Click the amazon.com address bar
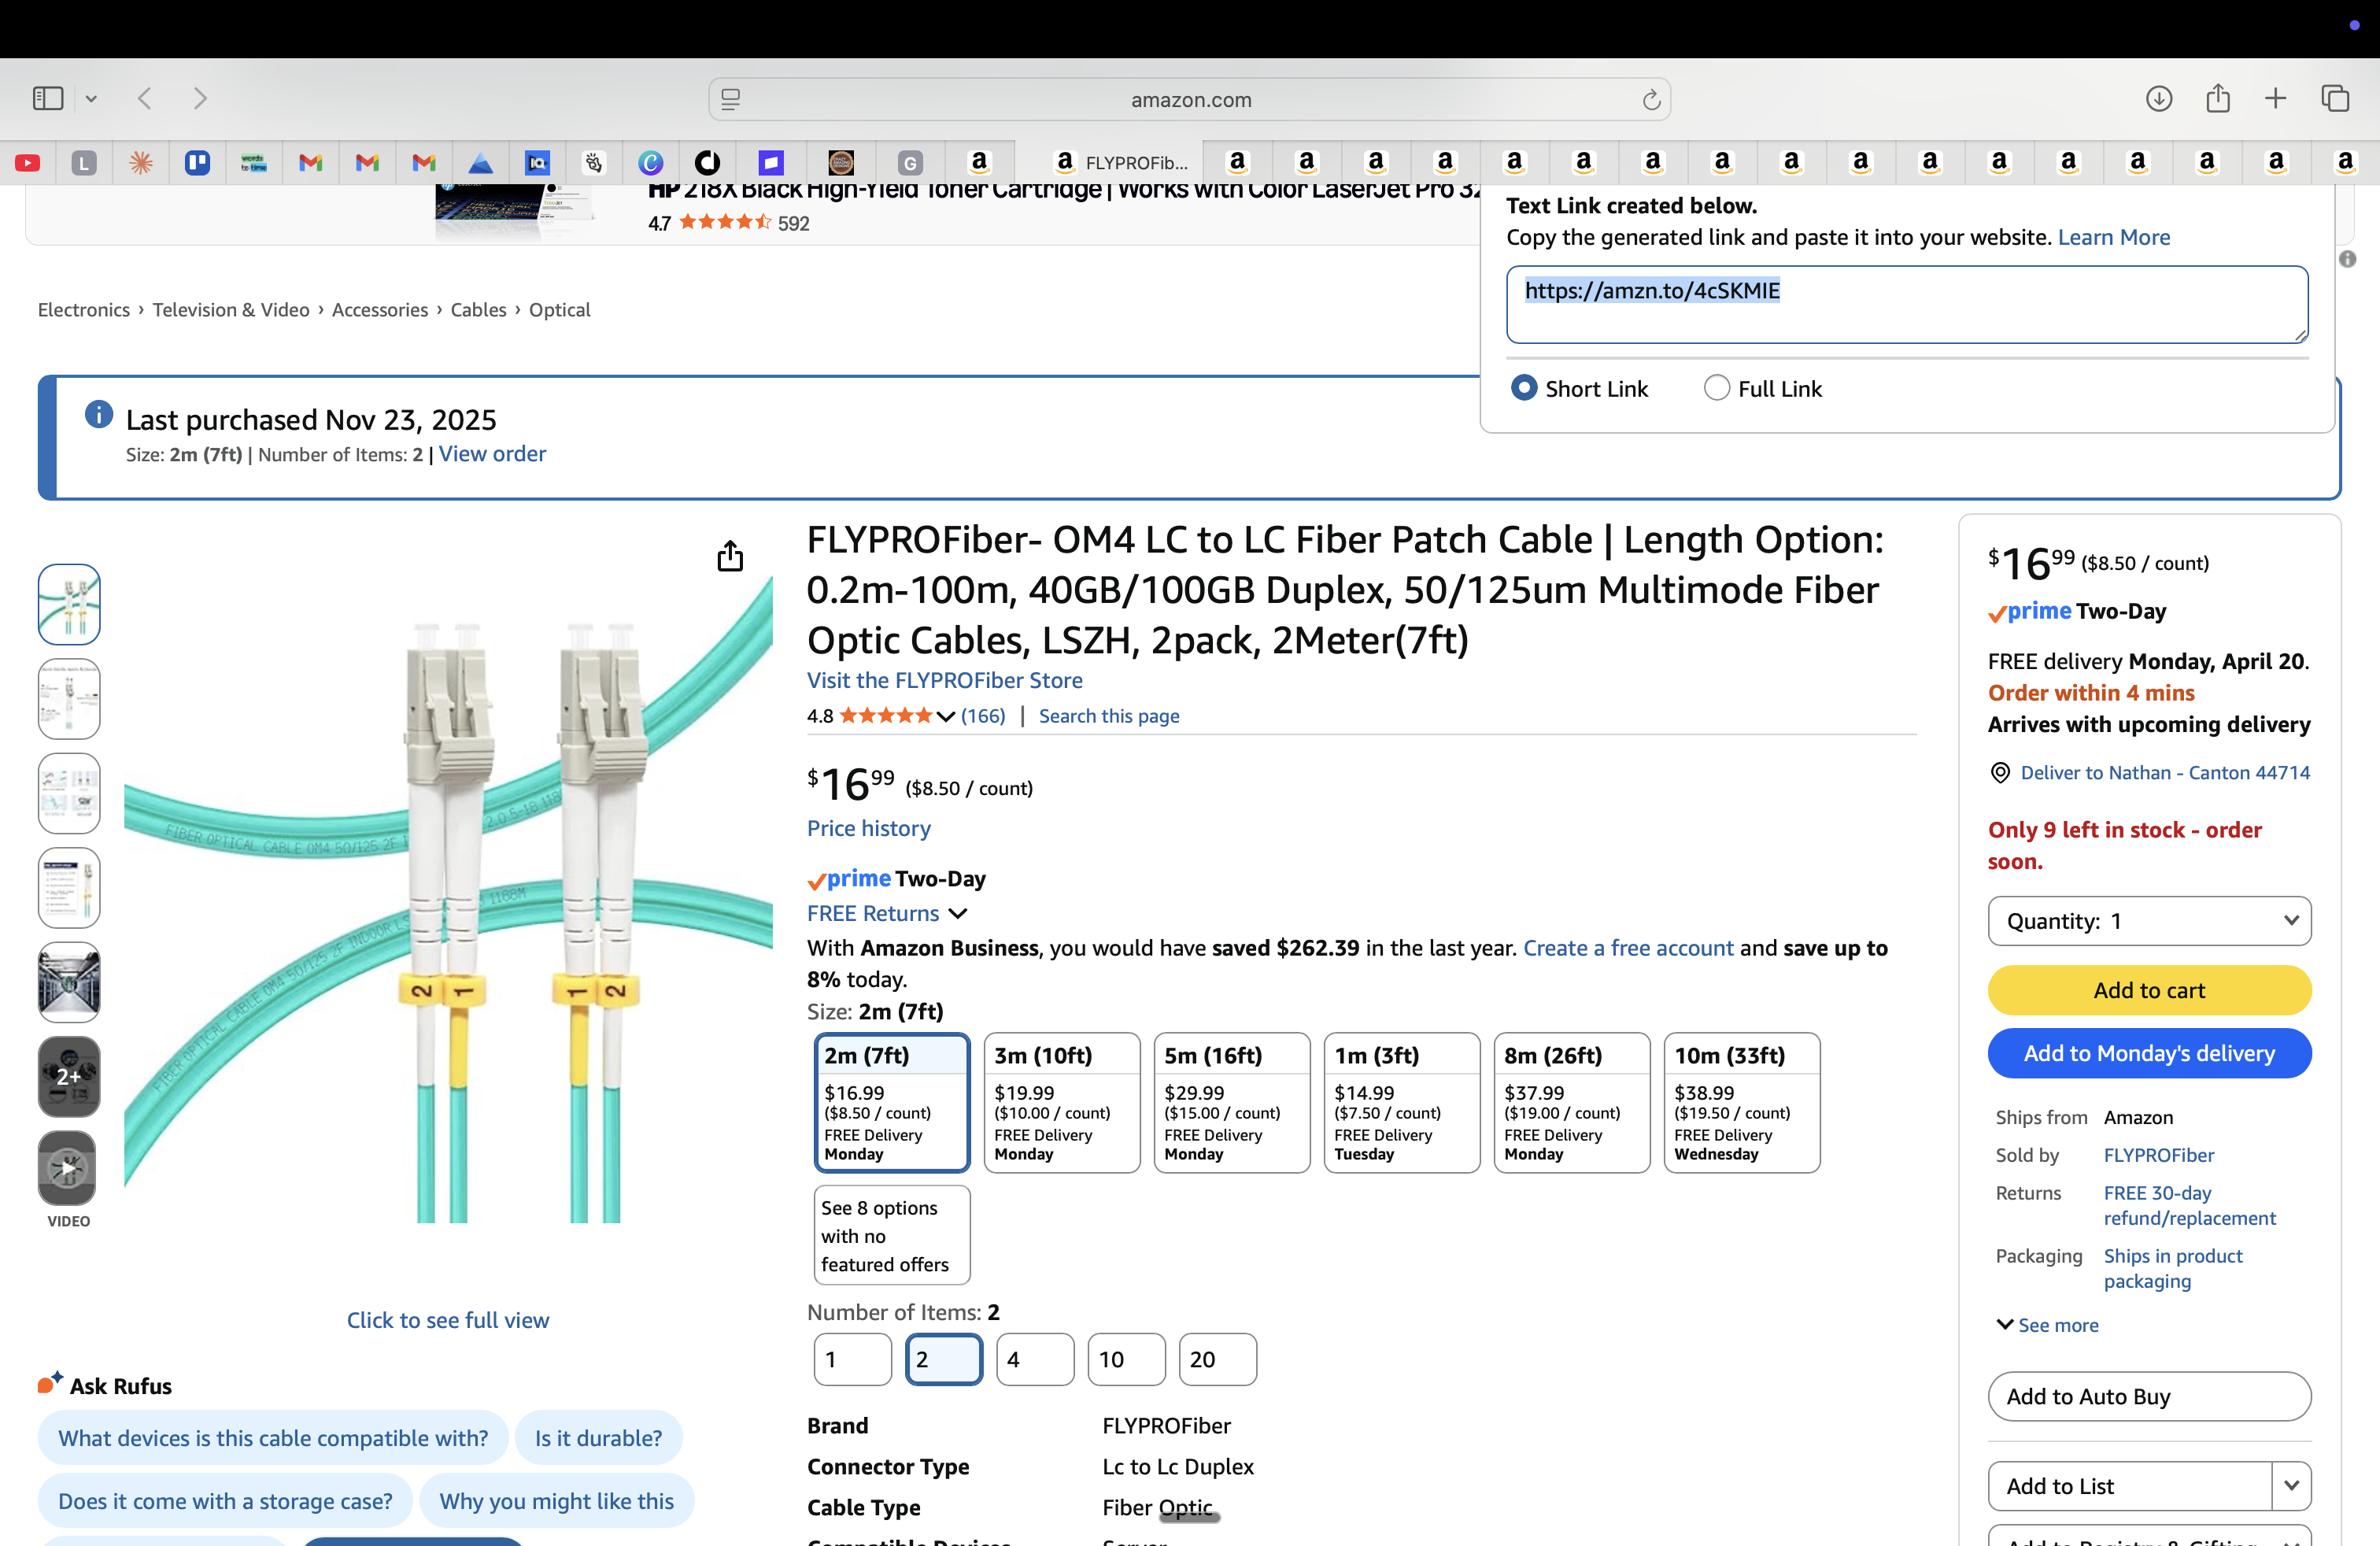Viewport: 2380px width, 1546px height. click(x=1190, y=99)
